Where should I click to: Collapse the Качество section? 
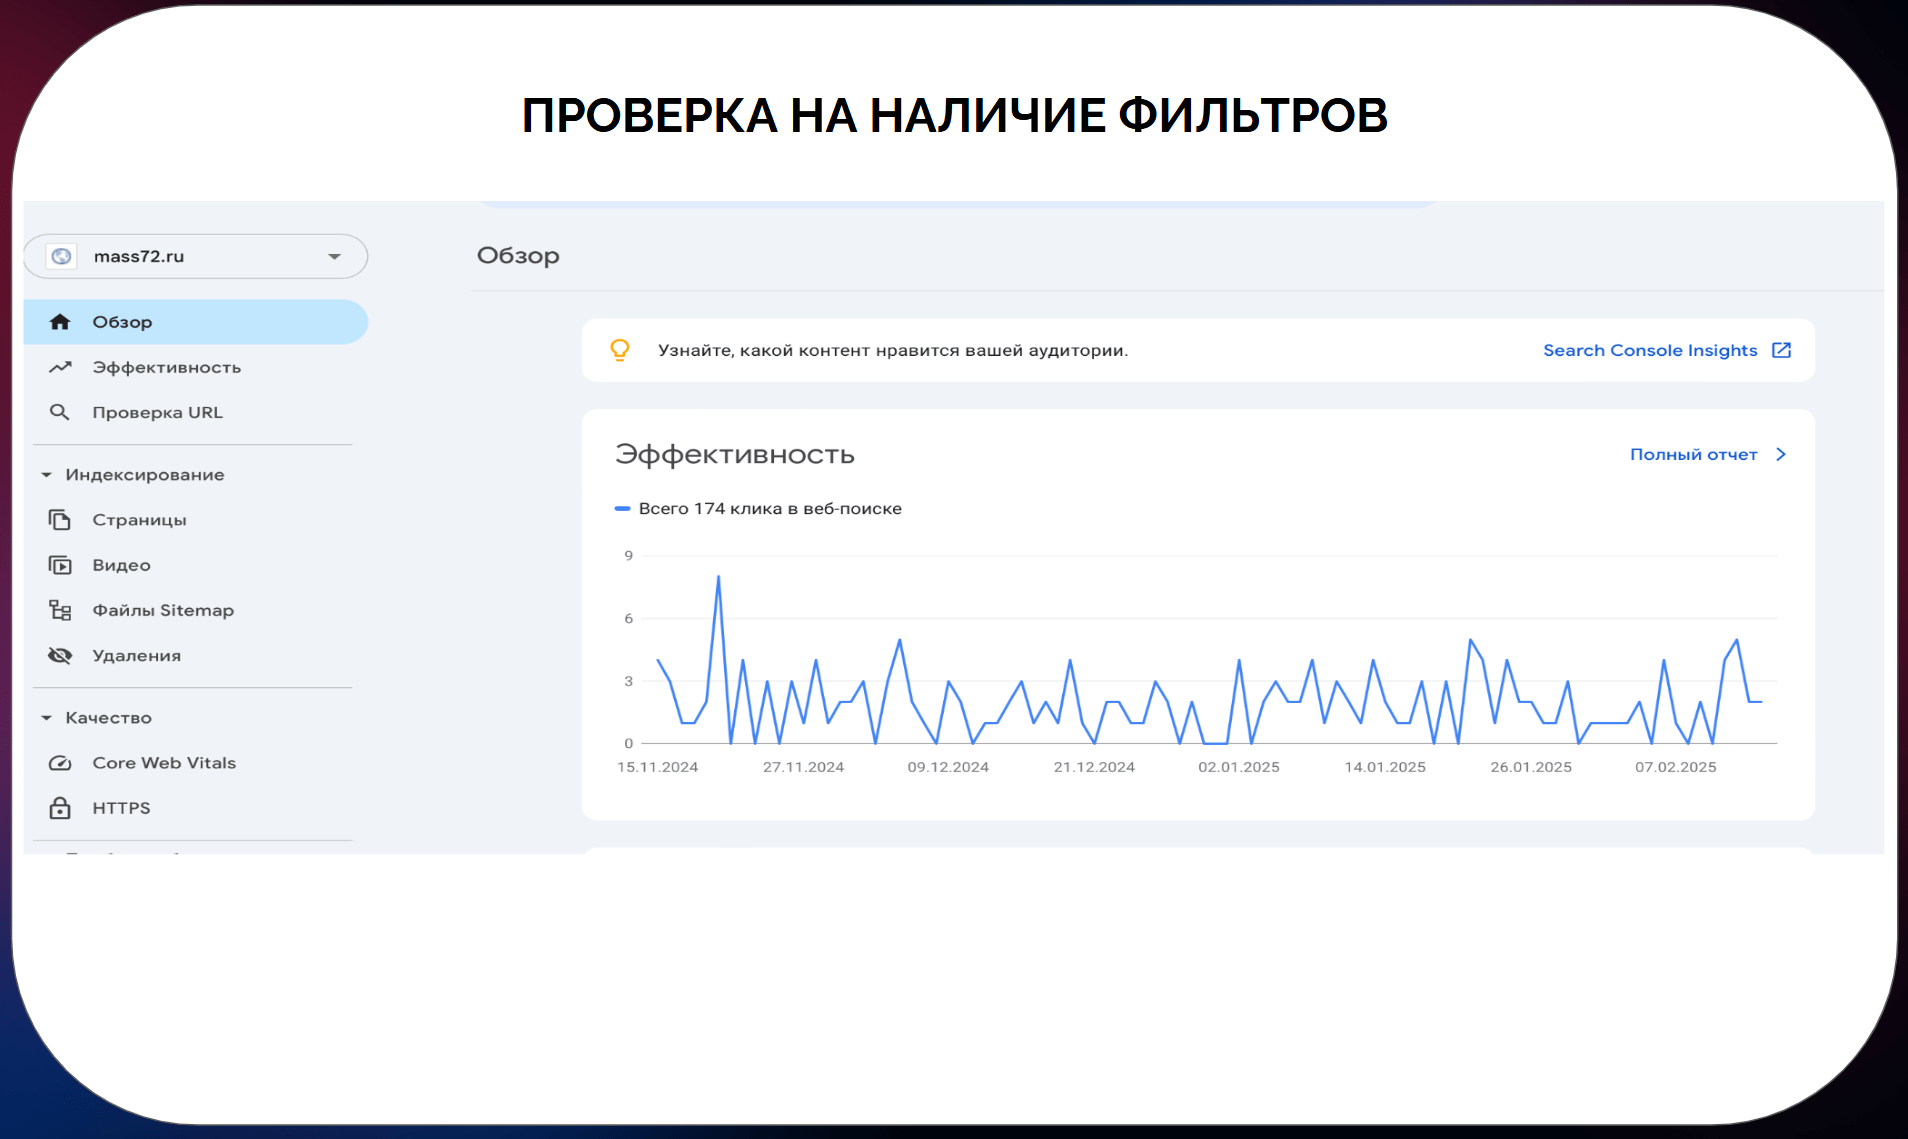coord(46,718)
